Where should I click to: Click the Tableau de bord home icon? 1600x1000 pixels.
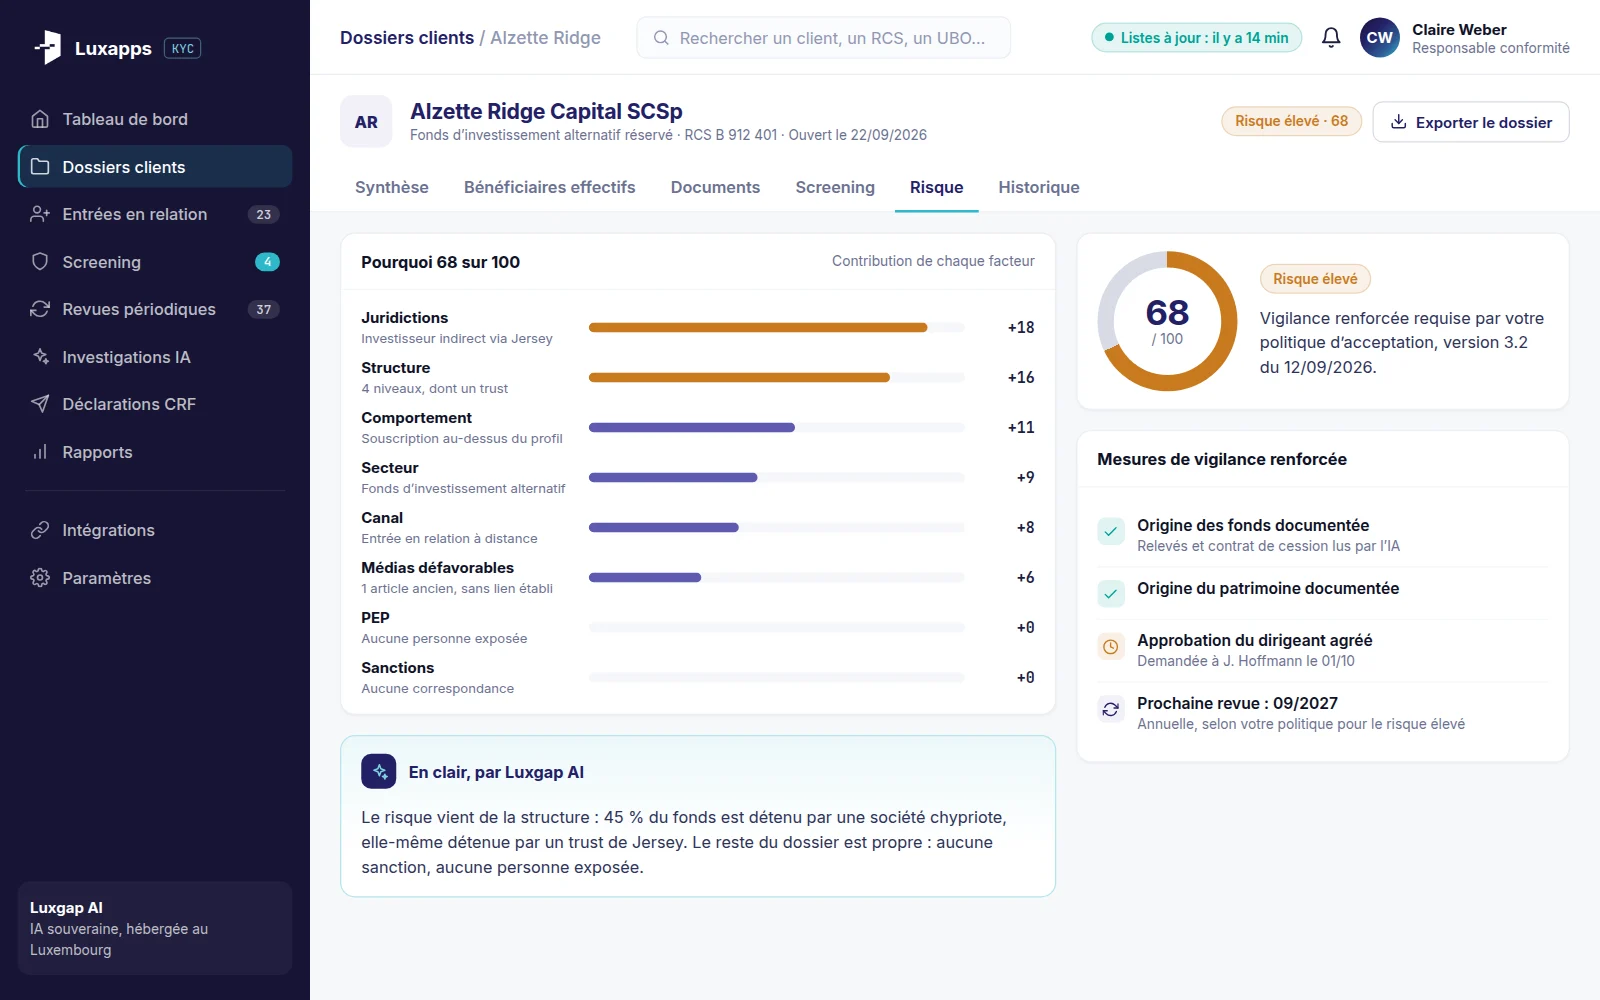(40, 119)
